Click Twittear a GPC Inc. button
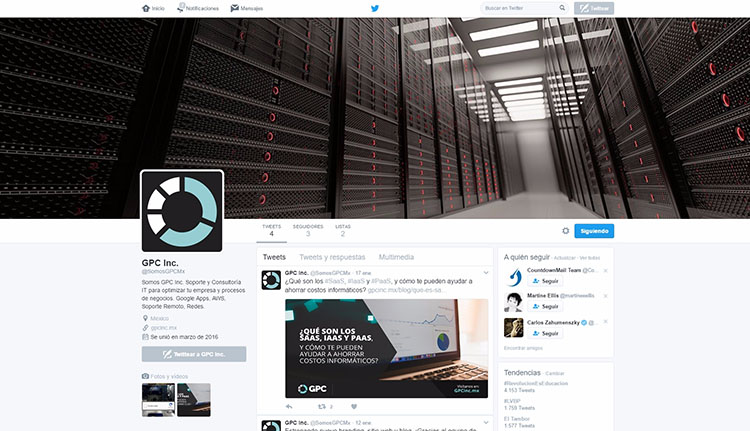The image size is (750, 431). click(x=194, y=354)
